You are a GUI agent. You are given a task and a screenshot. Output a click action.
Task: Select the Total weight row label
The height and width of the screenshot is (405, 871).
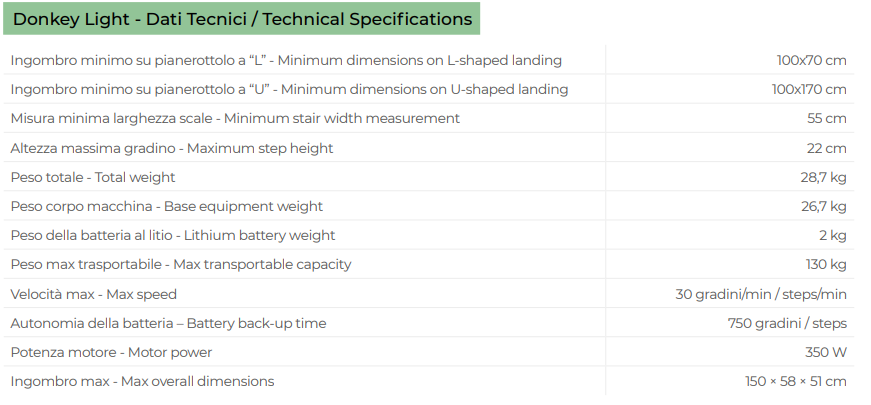point(93,177)
